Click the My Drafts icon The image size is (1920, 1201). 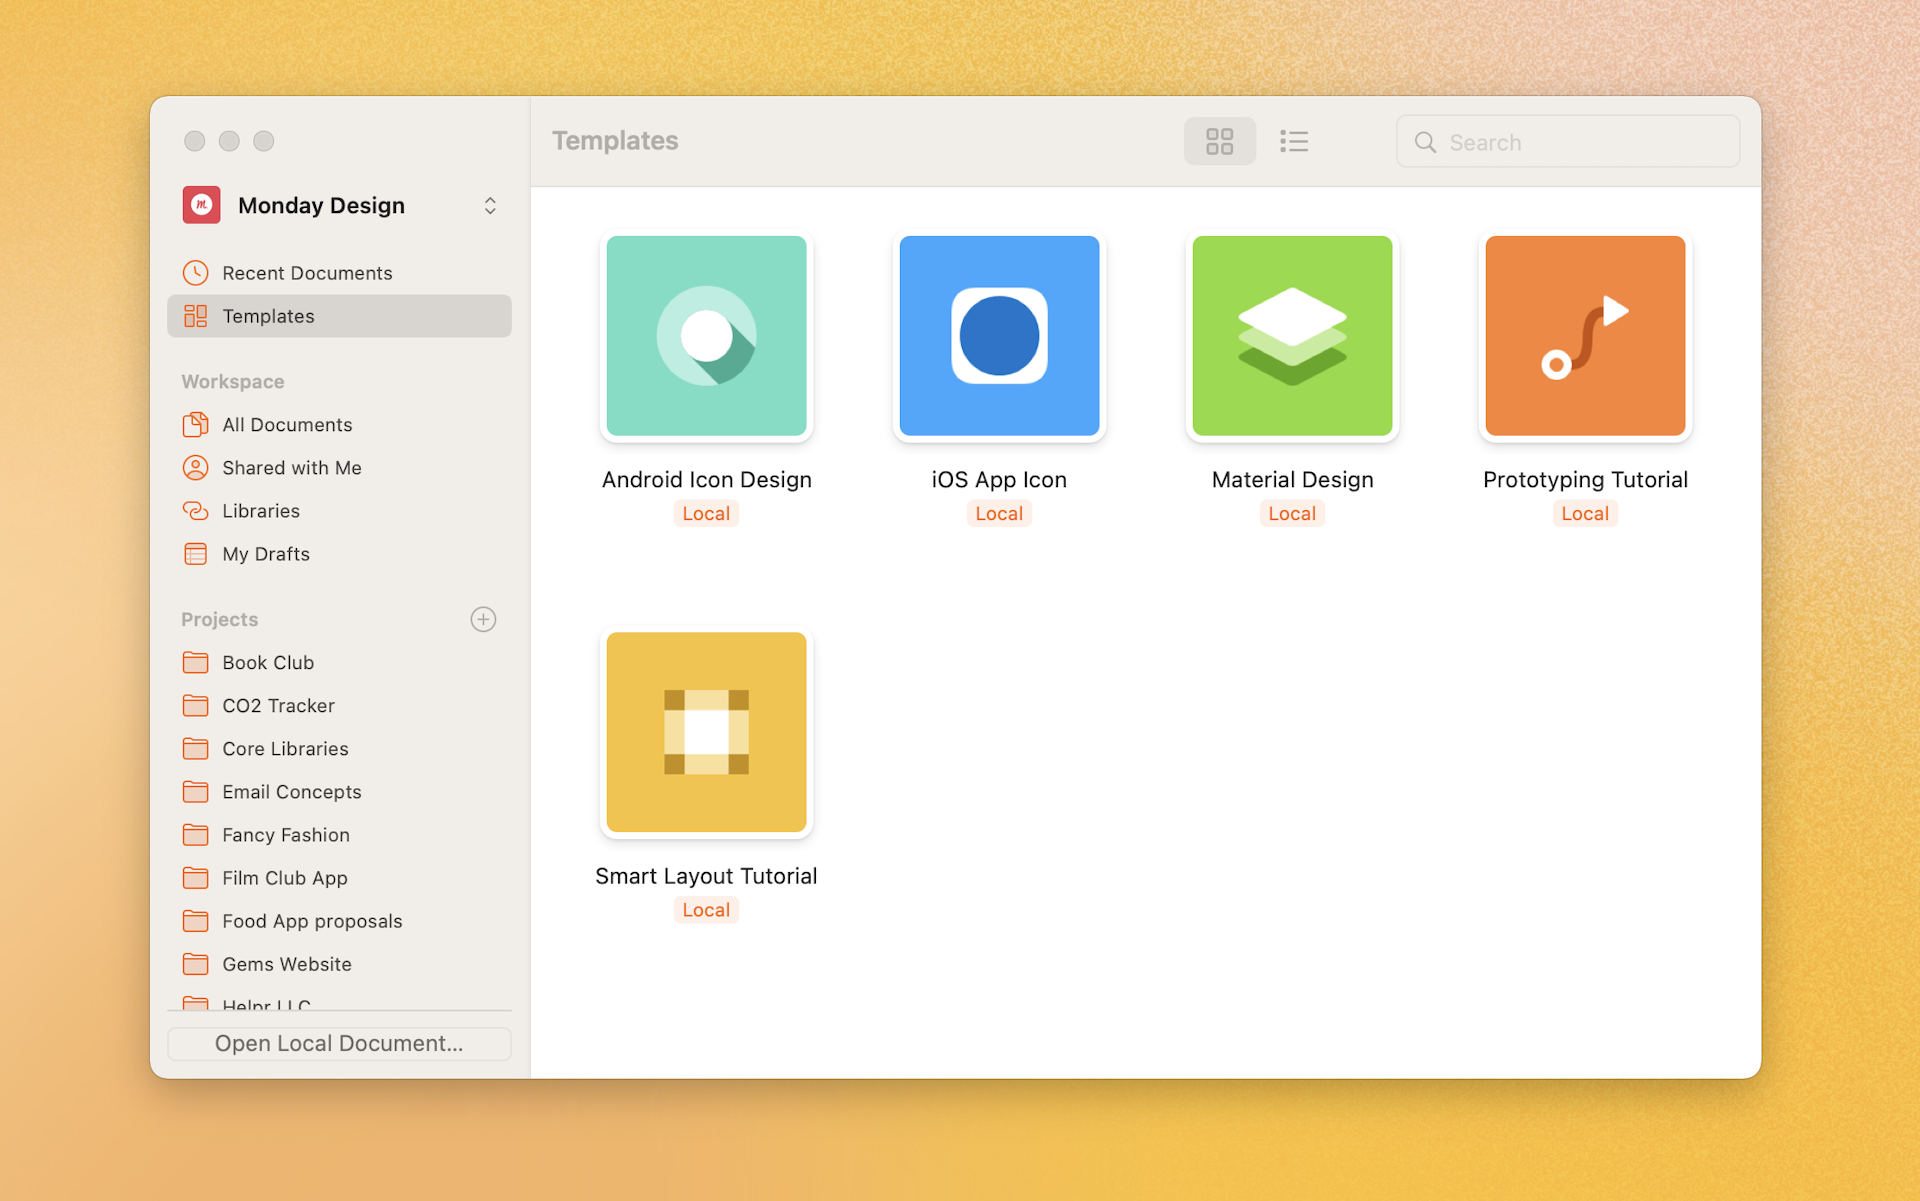[x=196, y=553]
